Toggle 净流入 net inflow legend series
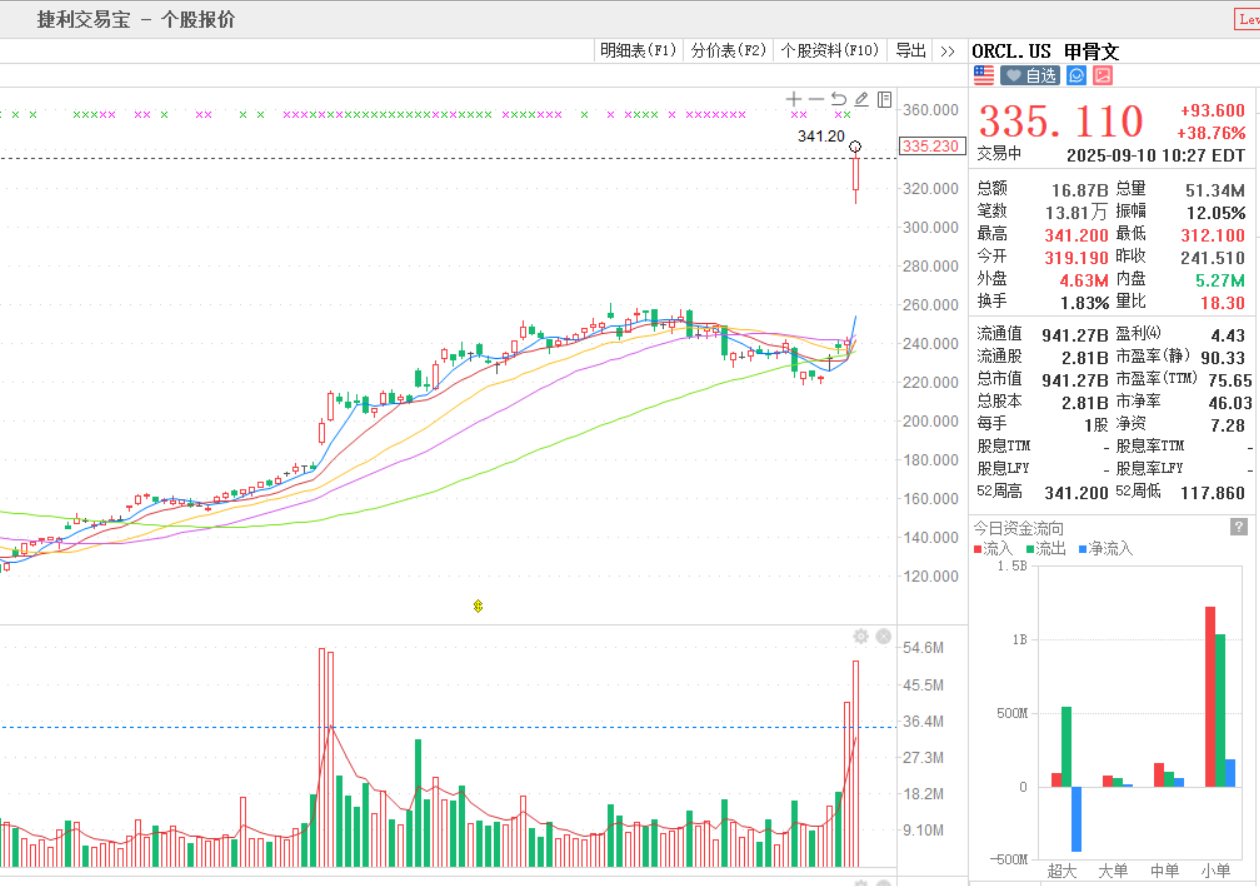Viewport: 1260px width, 886px height. tap(1104, 549)
